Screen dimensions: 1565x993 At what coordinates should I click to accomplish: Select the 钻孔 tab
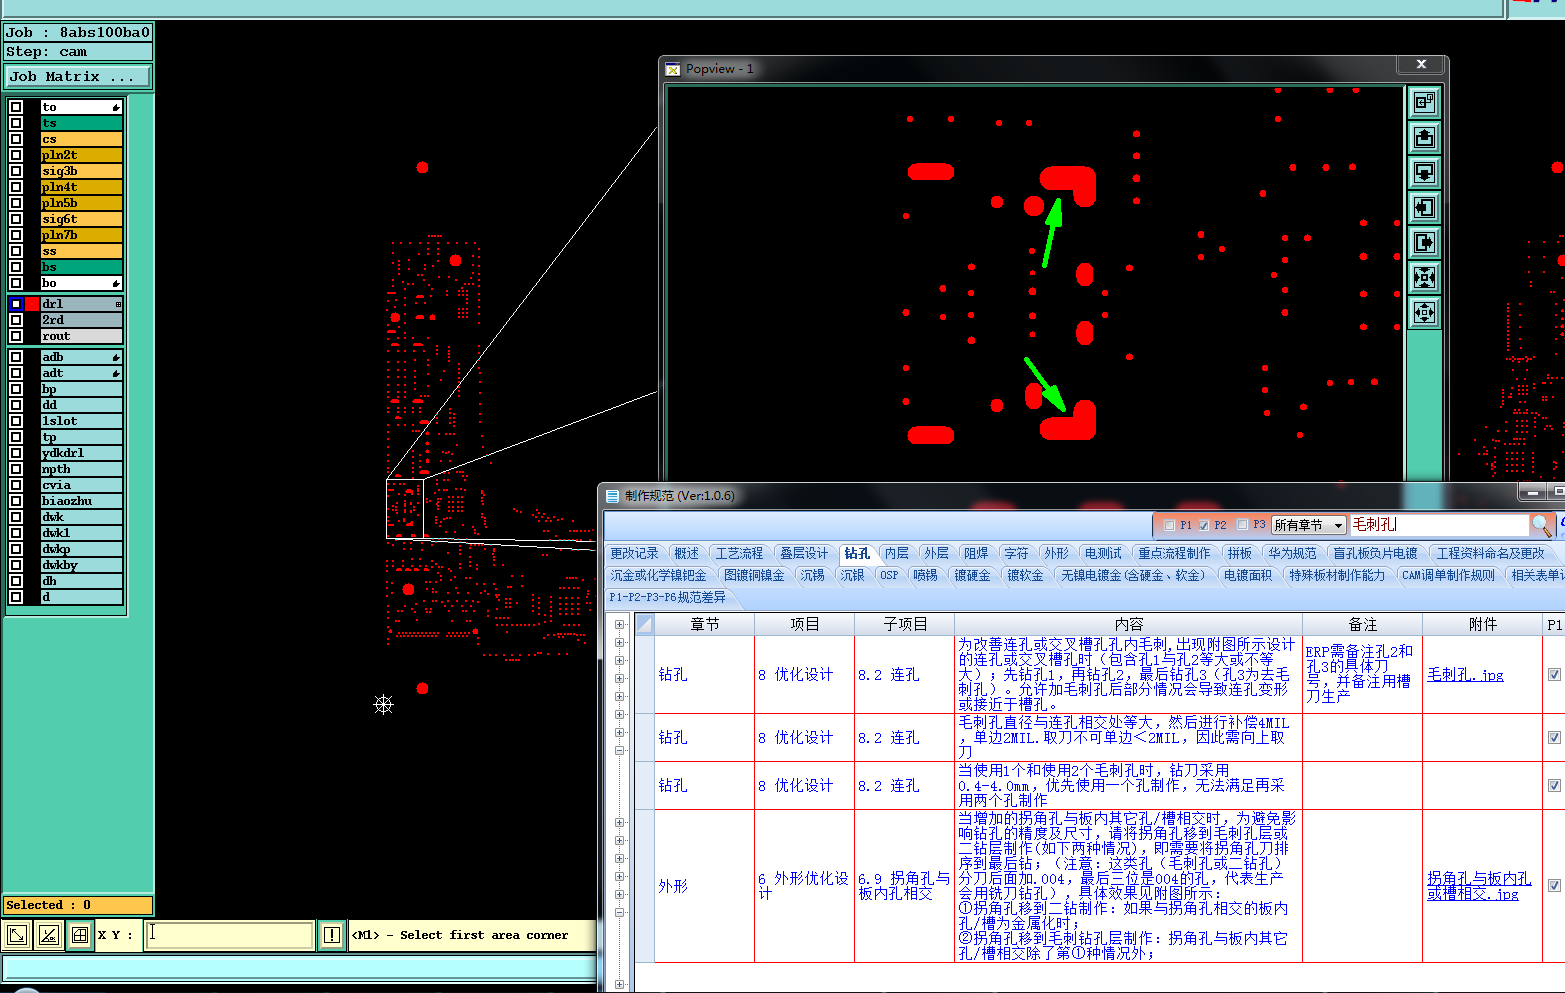(857, 553)
